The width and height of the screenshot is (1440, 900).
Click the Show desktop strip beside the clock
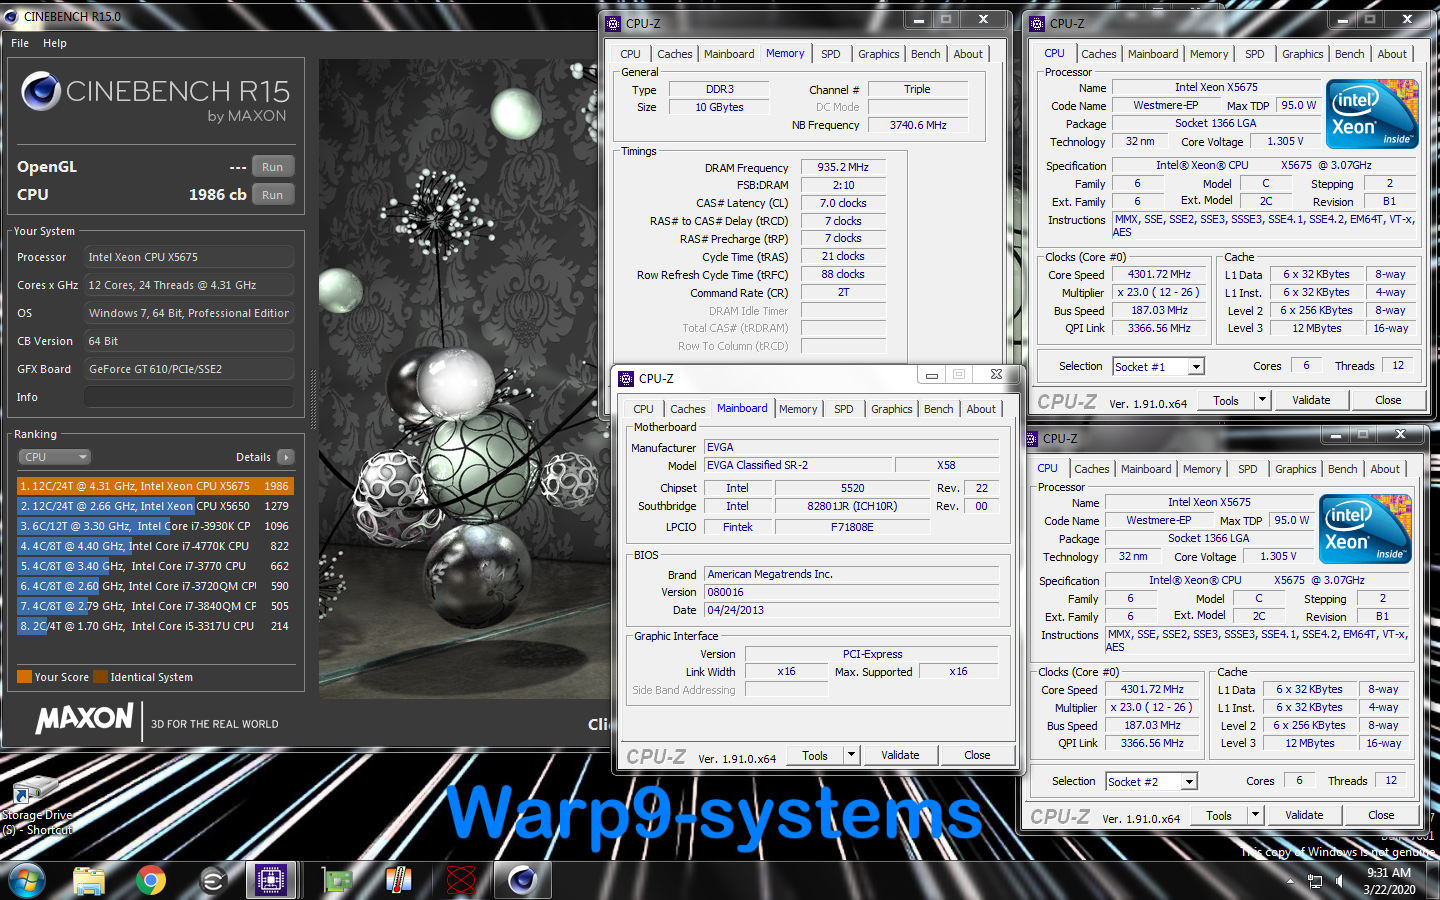(x=1433, y=881)
